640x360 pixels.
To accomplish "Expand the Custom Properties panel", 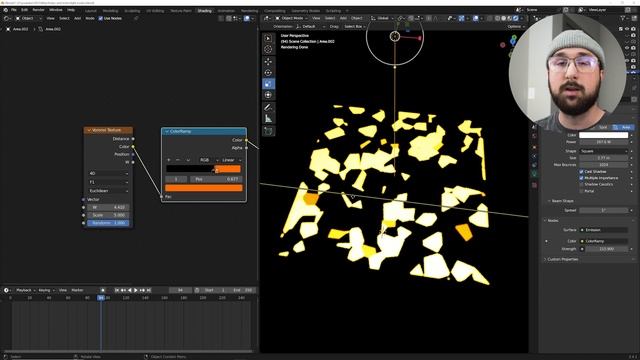I will (562, 259).
